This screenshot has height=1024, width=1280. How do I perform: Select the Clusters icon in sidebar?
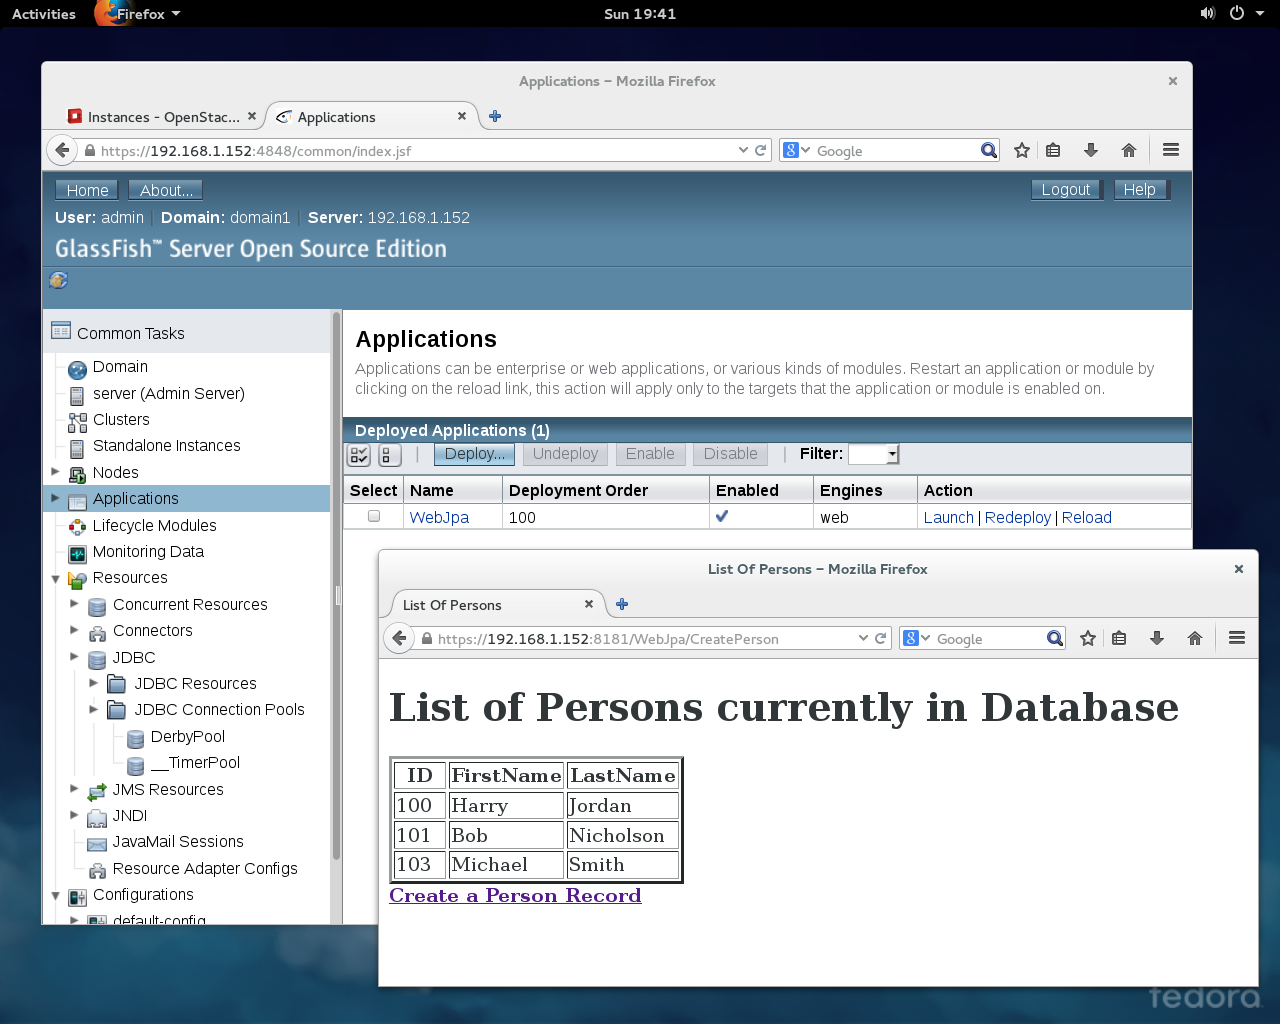pyautogui.click(x=78, y=420)
